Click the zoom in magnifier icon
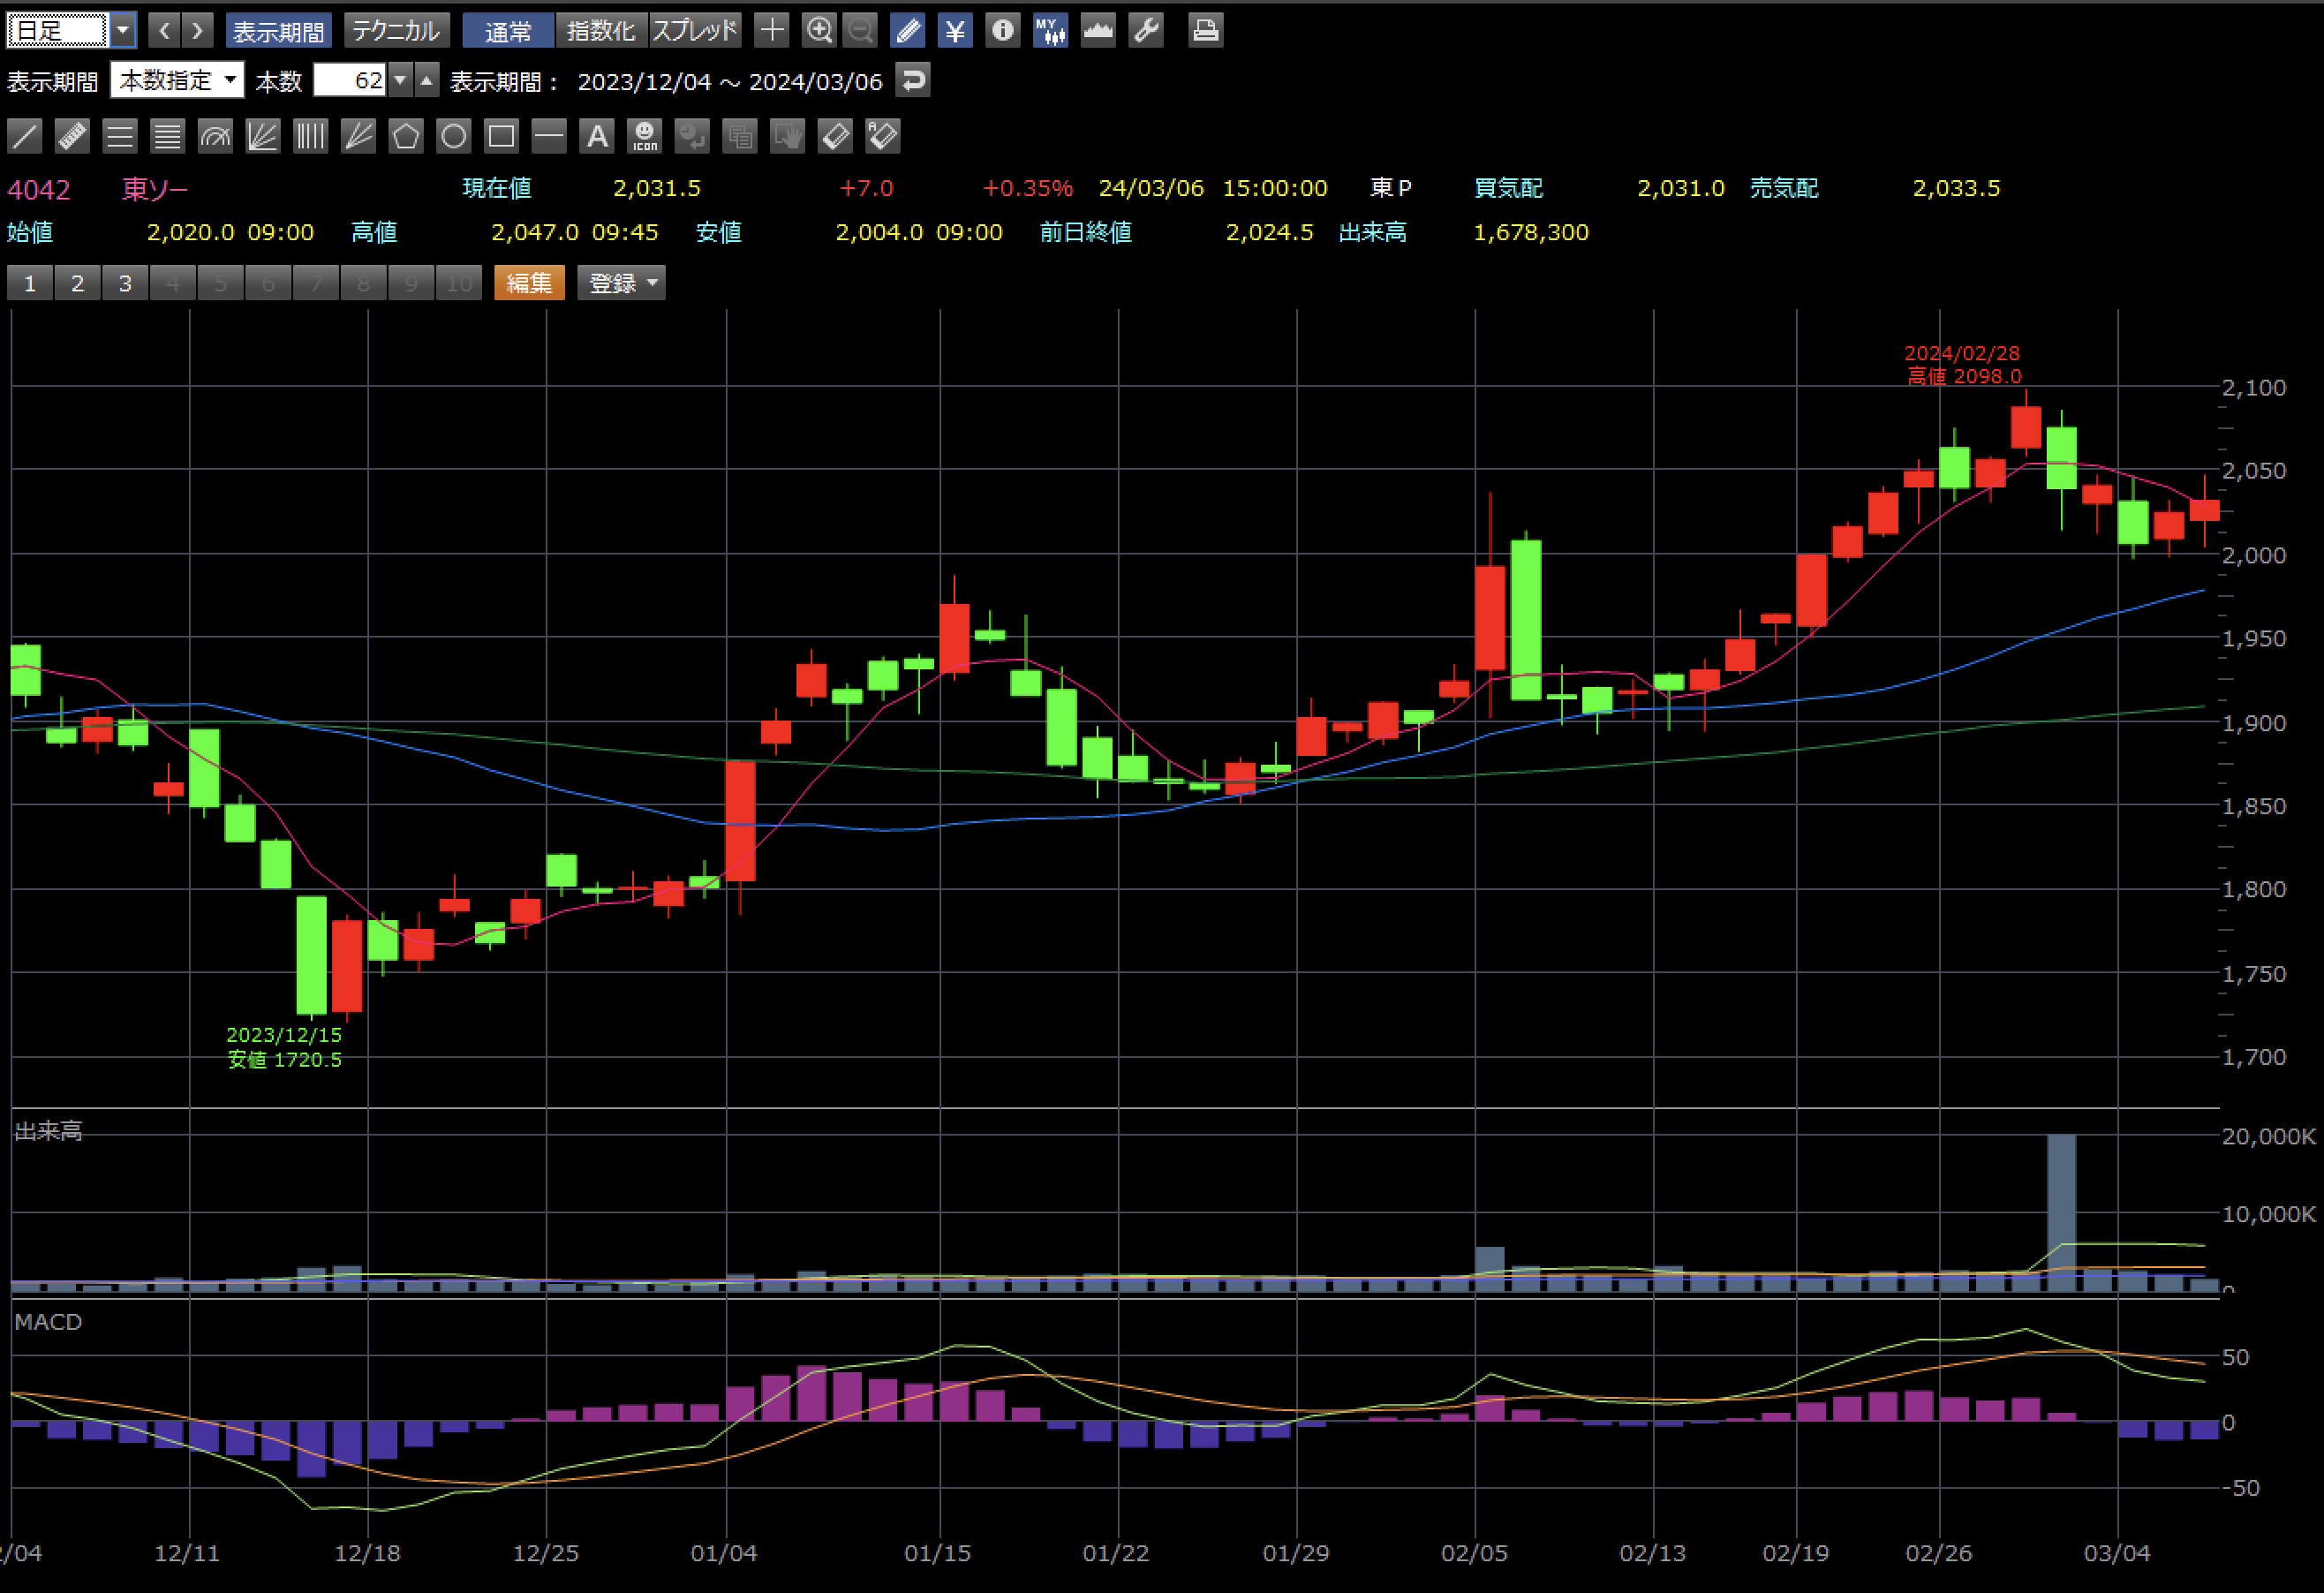Screen dimensions: 2324x1593 point(819,30)
